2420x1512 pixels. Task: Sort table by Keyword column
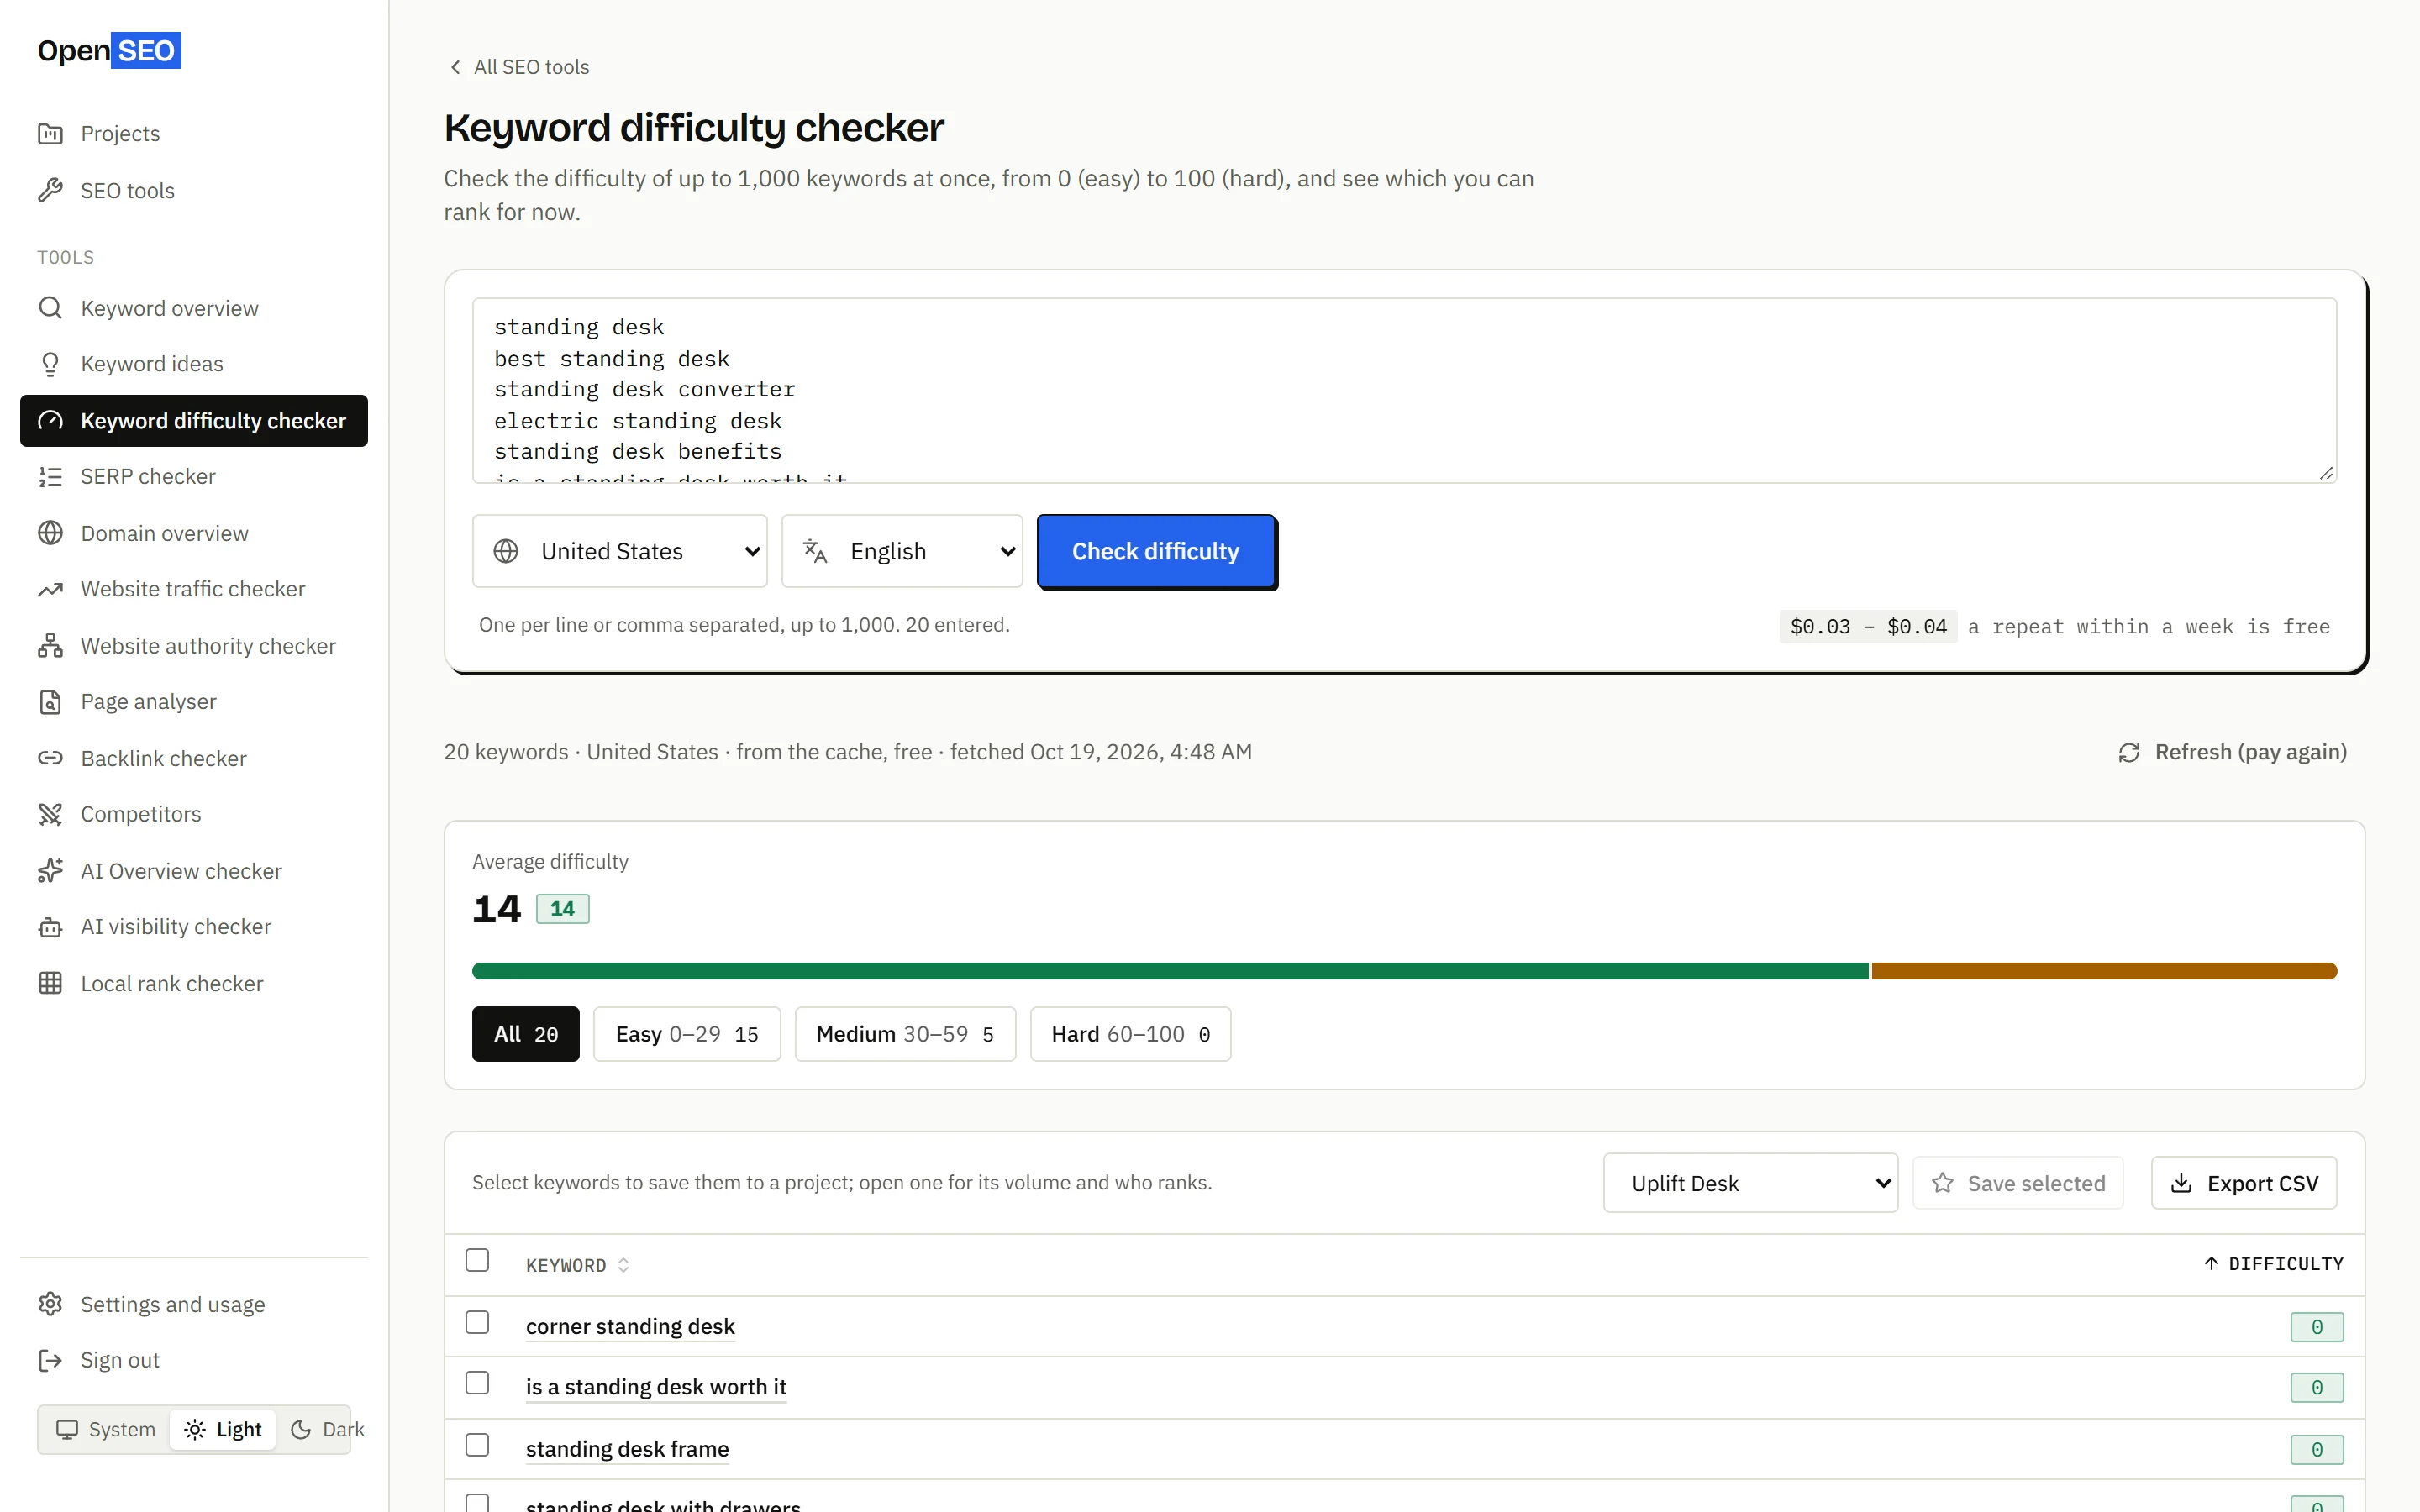tap(577, 1265)
